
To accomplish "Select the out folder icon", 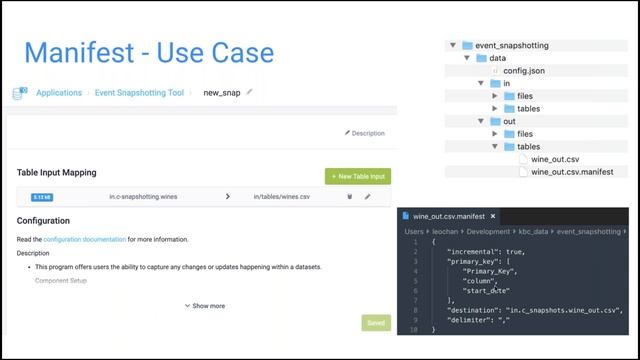I will (496, 121).
